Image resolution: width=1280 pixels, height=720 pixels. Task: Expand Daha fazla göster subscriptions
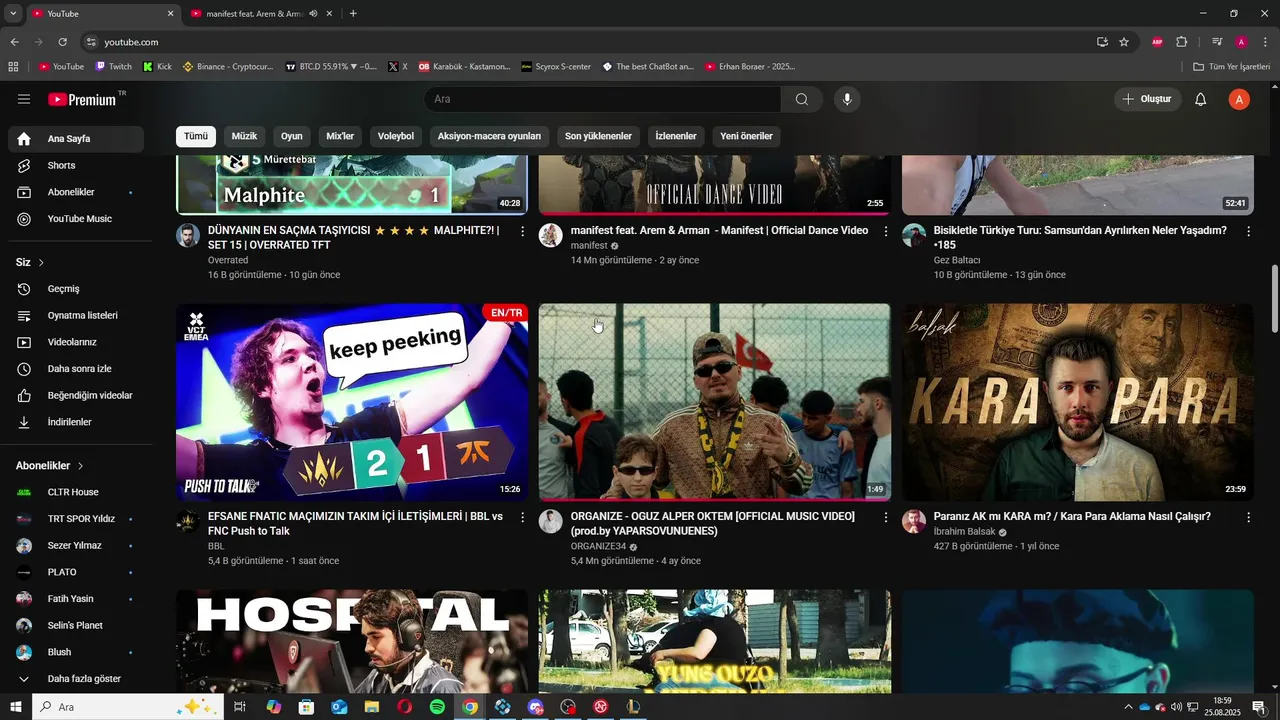(75, 679)
